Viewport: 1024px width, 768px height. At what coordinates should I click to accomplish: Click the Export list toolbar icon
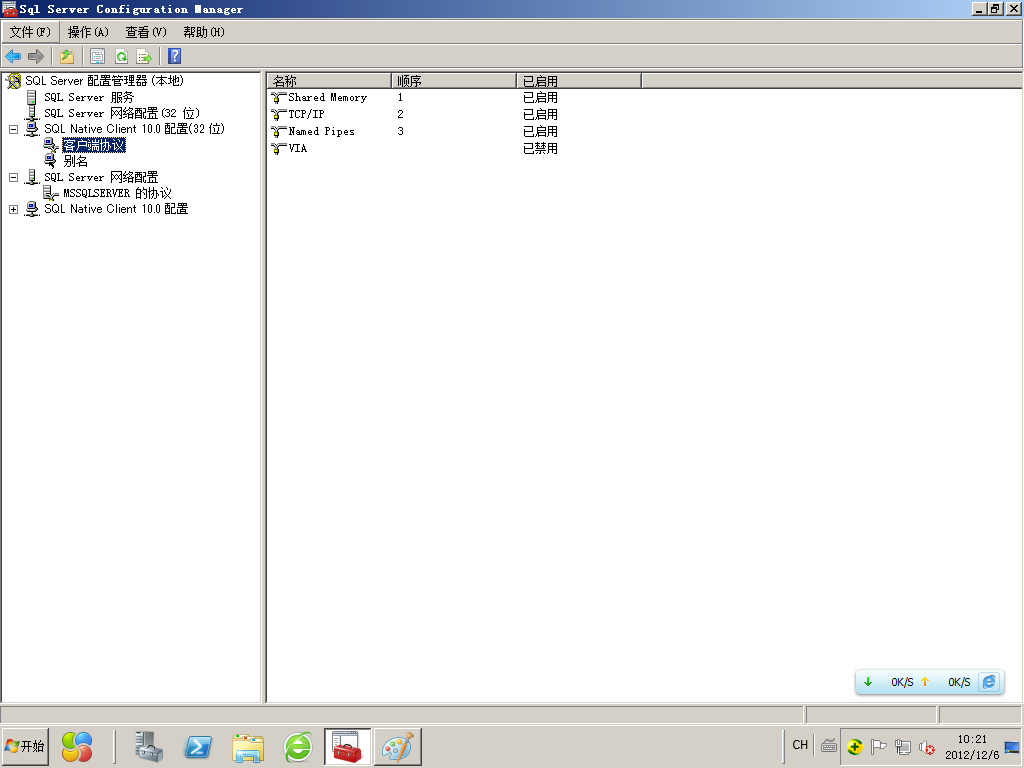(144, 57)
